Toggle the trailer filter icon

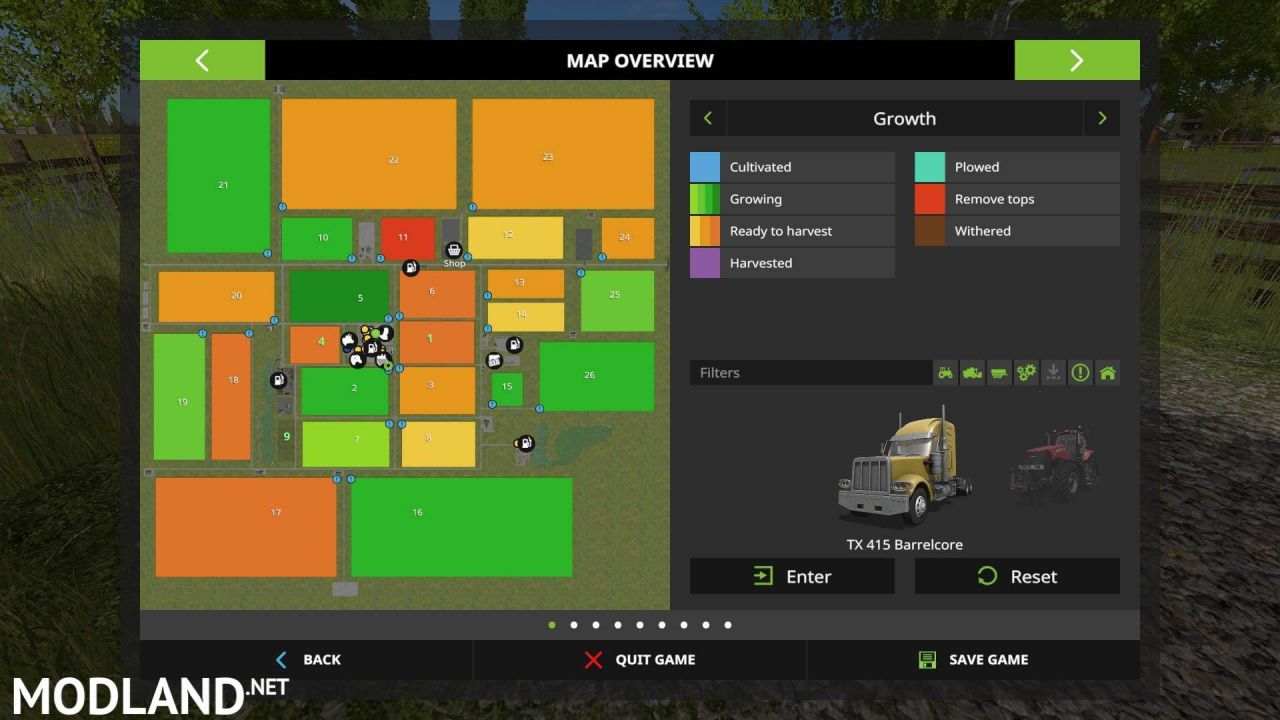[999, 373]
